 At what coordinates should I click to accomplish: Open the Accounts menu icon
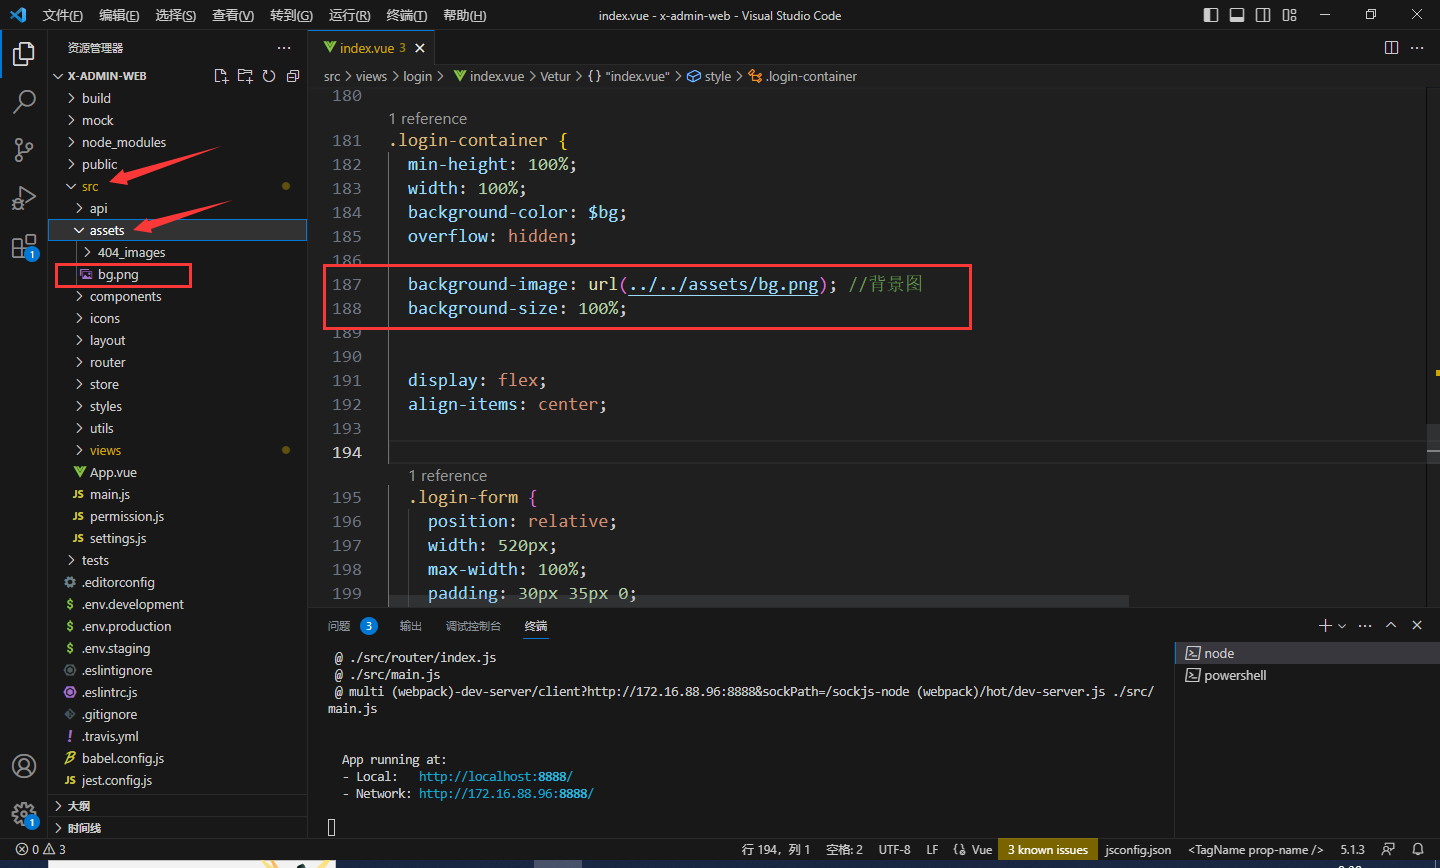24,766
